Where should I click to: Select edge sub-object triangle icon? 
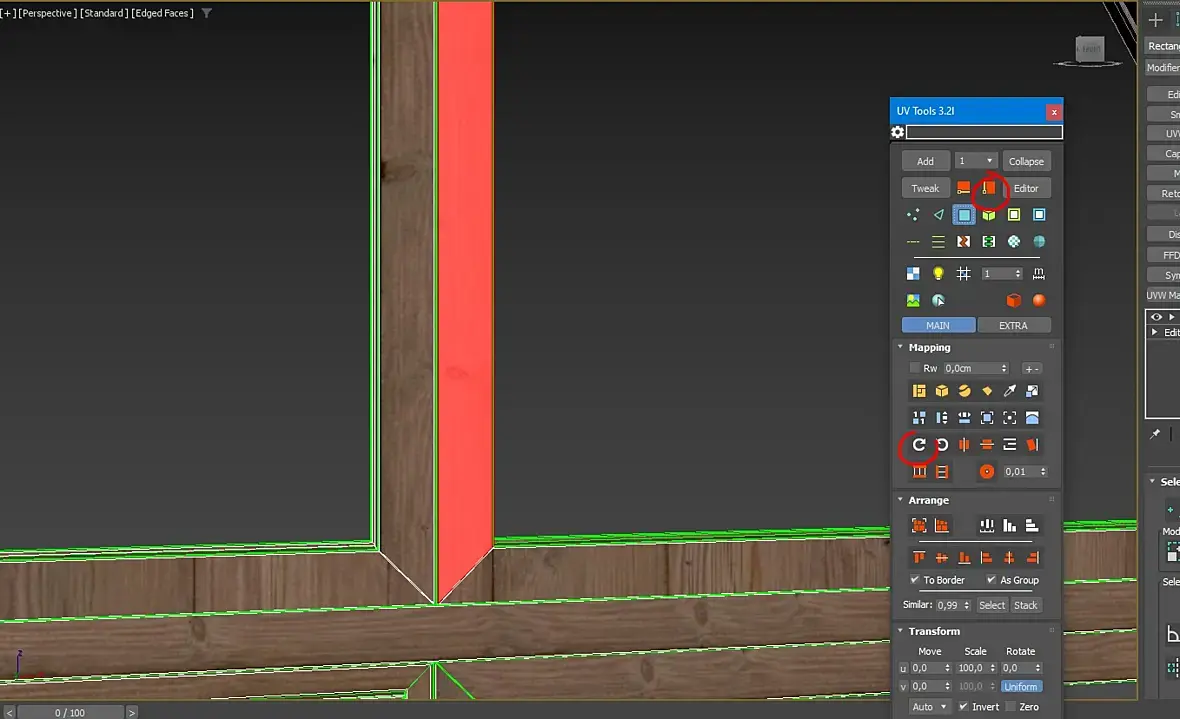click(938, 215)
